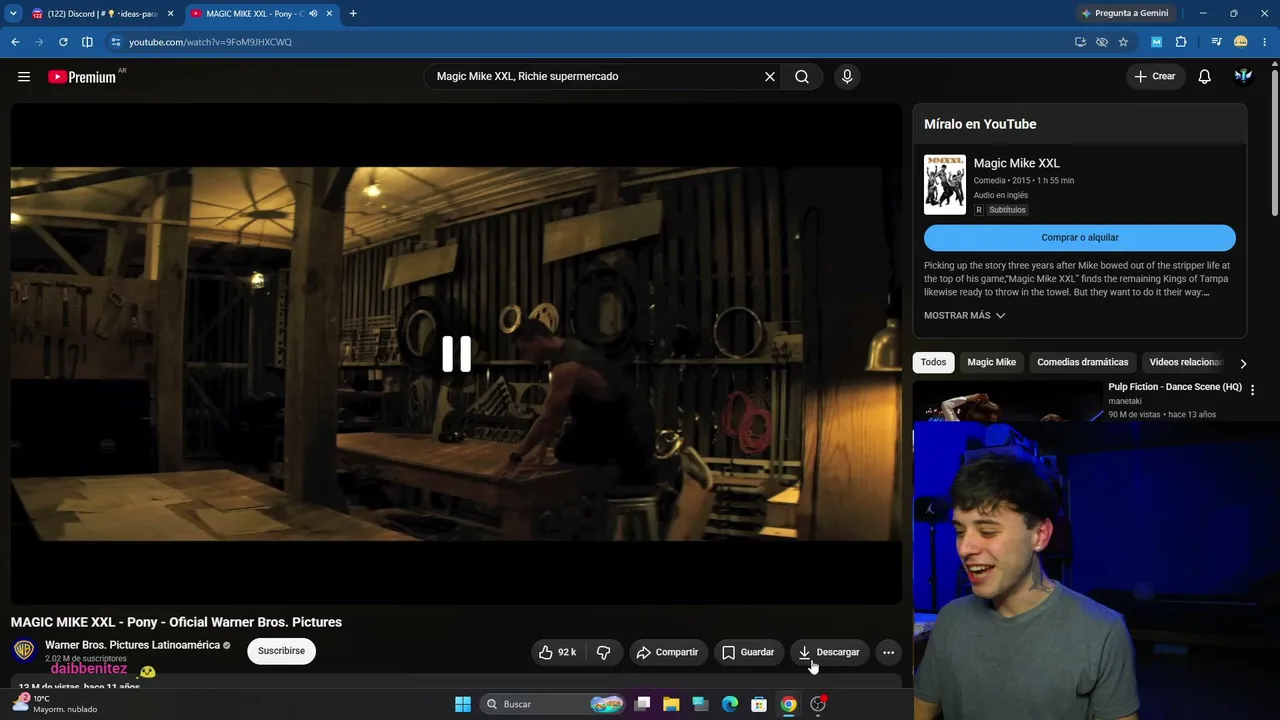Screen dimensions: 1280x720
Task: Click the youtube.com address bar
Action: pyautogui.click(x=590, y=42)
